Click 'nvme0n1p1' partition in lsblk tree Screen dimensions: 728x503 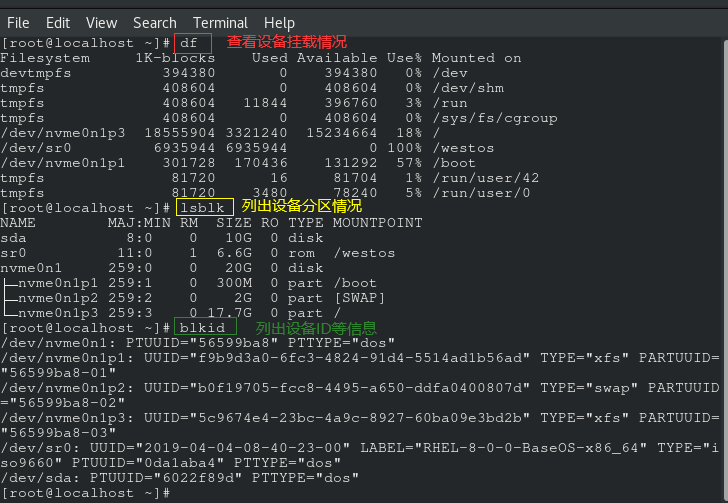pos(58,283)
